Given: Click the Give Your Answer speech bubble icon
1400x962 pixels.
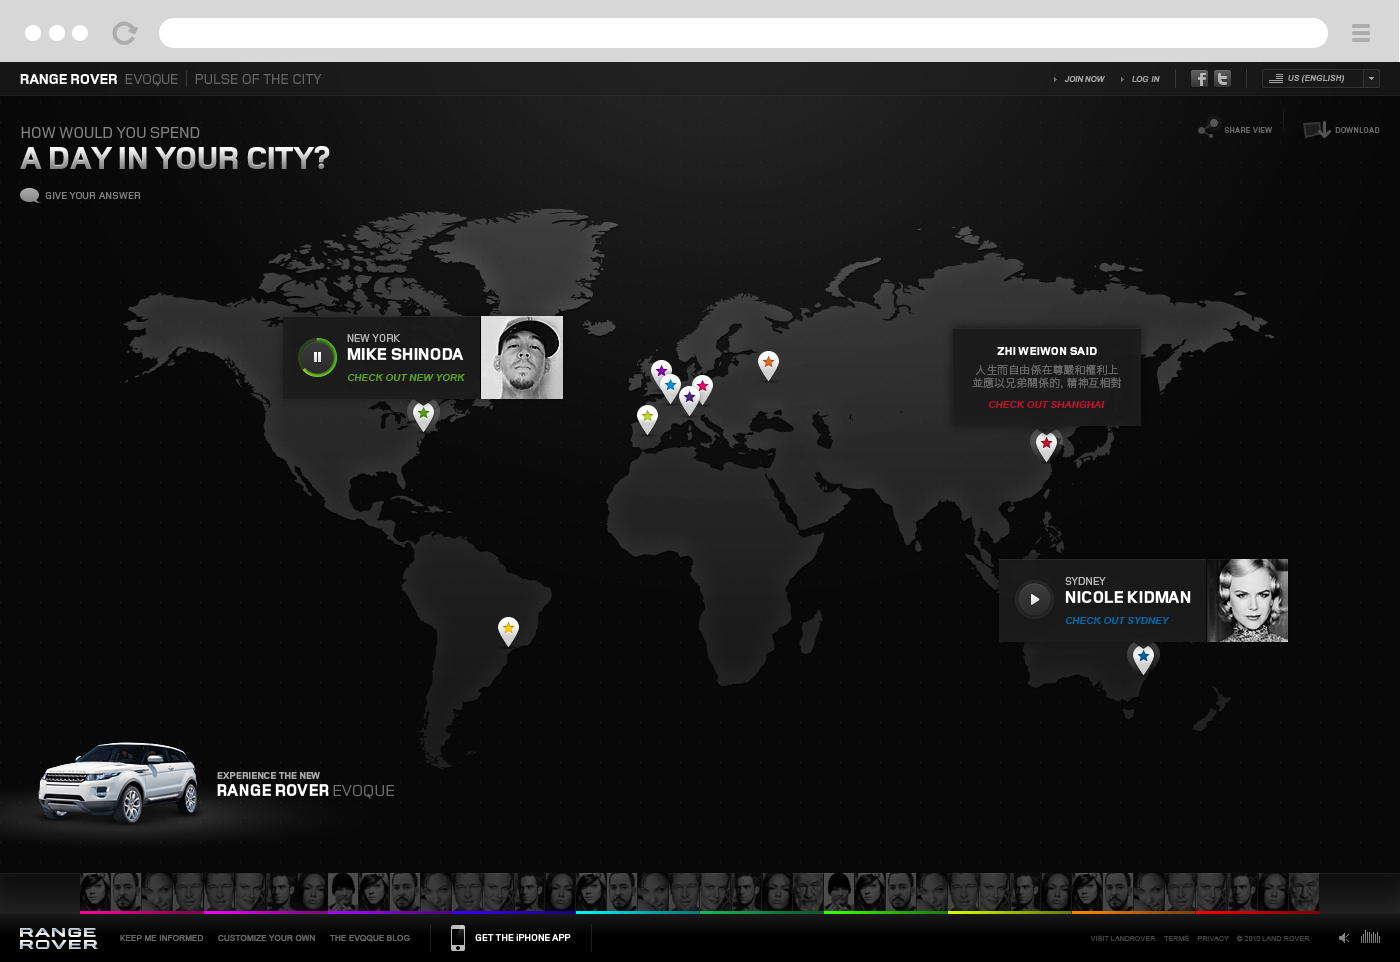Looking at the screenshot, I should point(30,195).
